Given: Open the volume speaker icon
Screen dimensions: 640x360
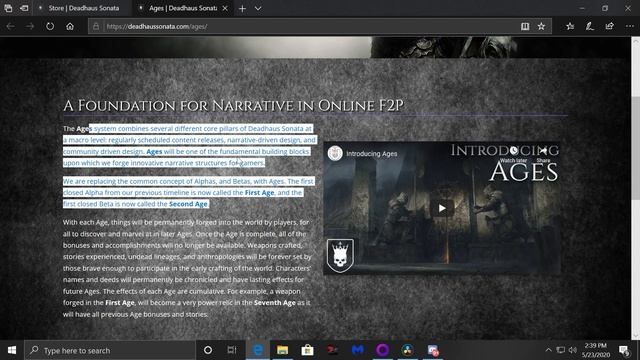Looking at the screenshot, I should 573,350.
